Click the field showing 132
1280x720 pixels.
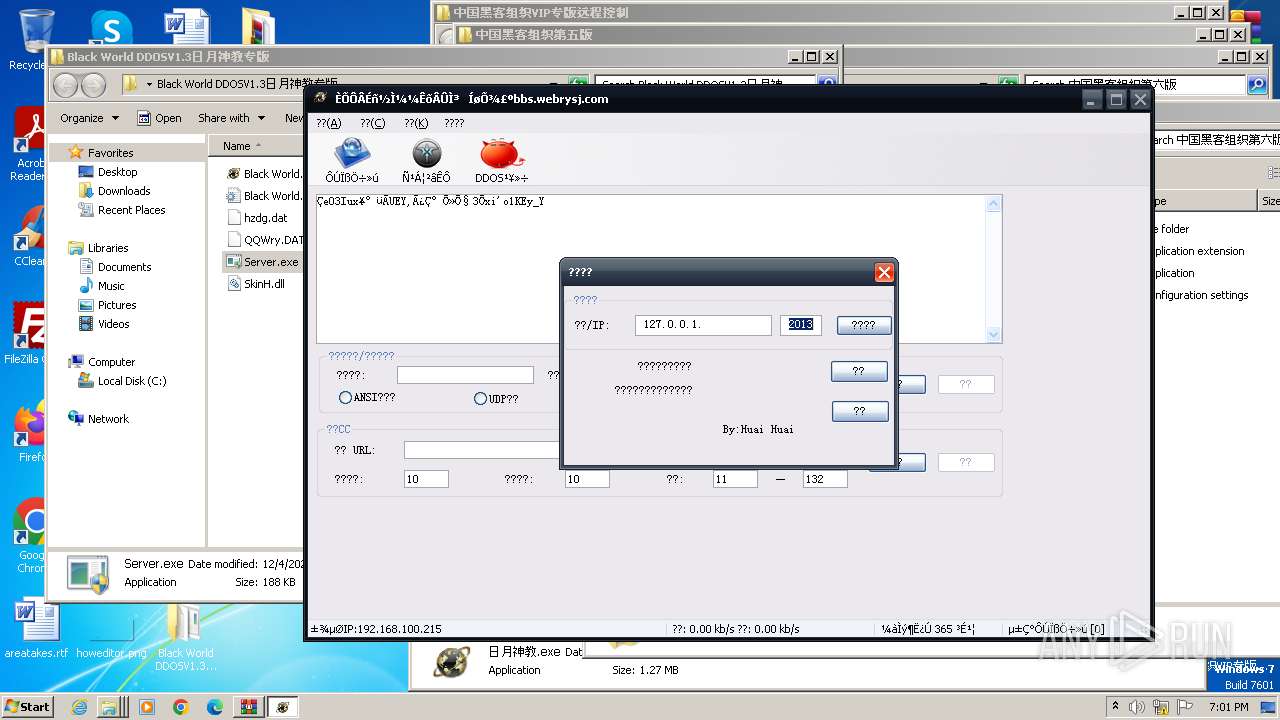(825, 479)
